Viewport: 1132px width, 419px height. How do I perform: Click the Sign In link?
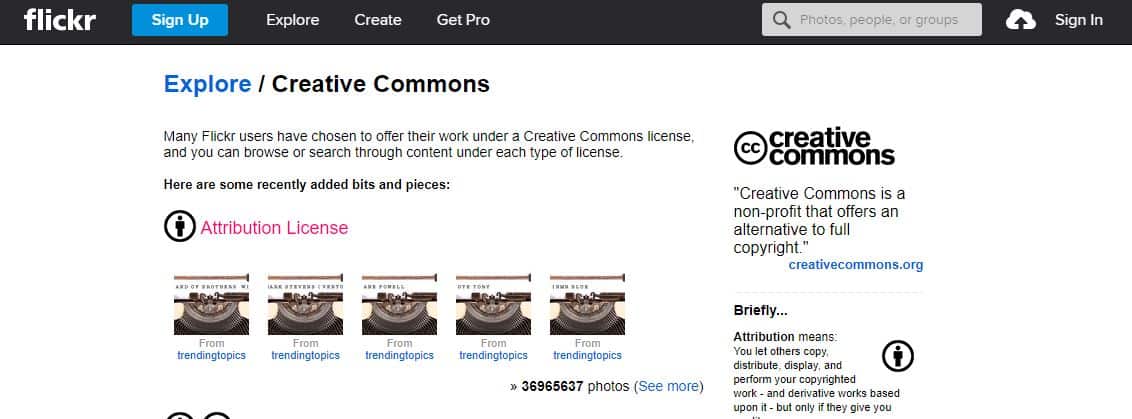(x=1078, y=20)
